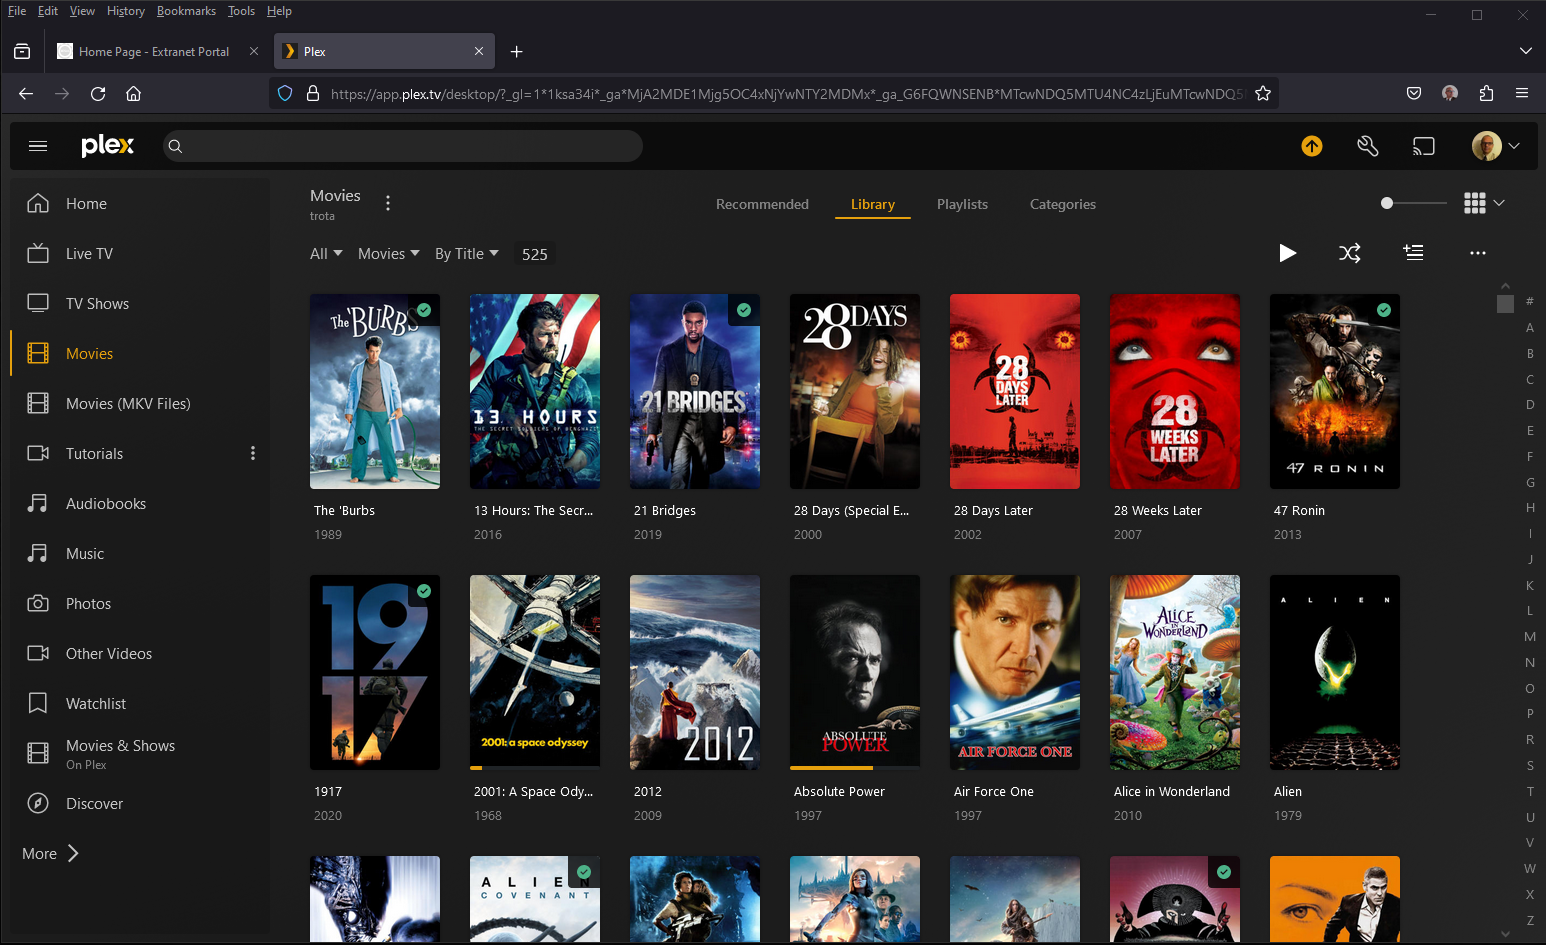Open Movies library options dots
1546x945 pixels.
388,203
